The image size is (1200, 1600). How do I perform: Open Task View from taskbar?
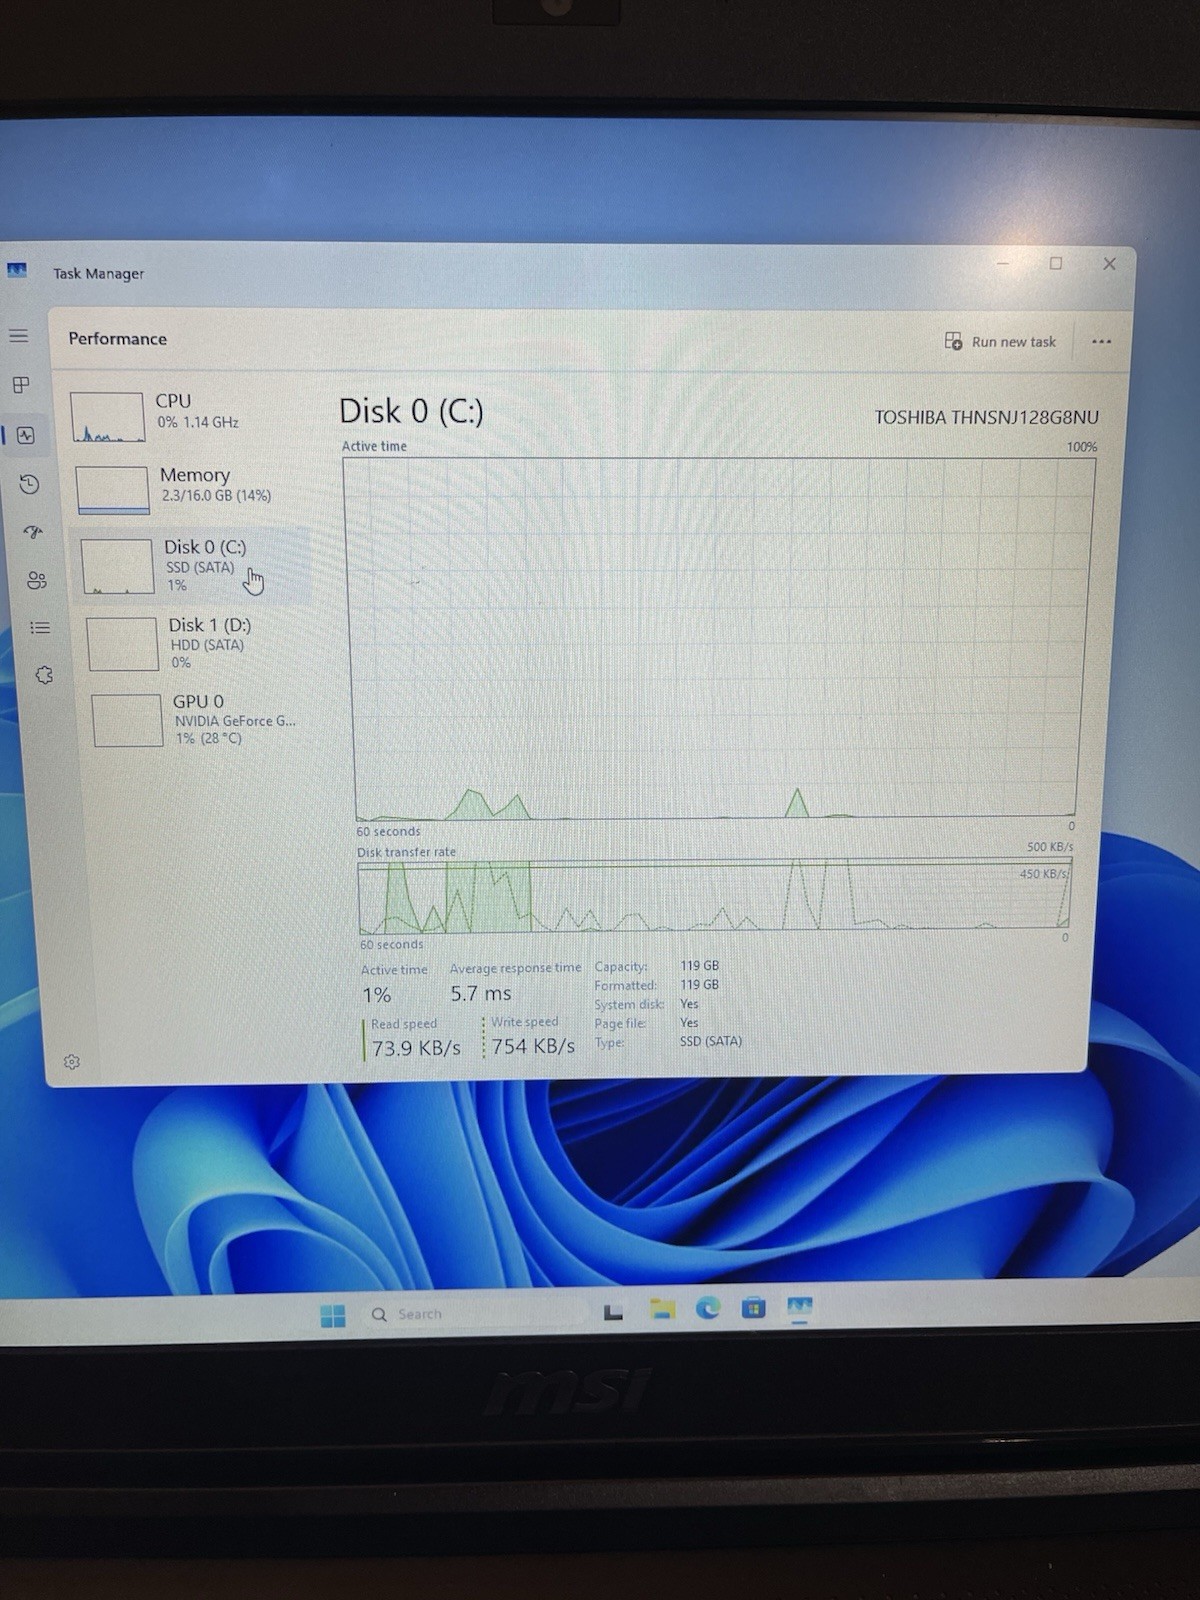614,1311
